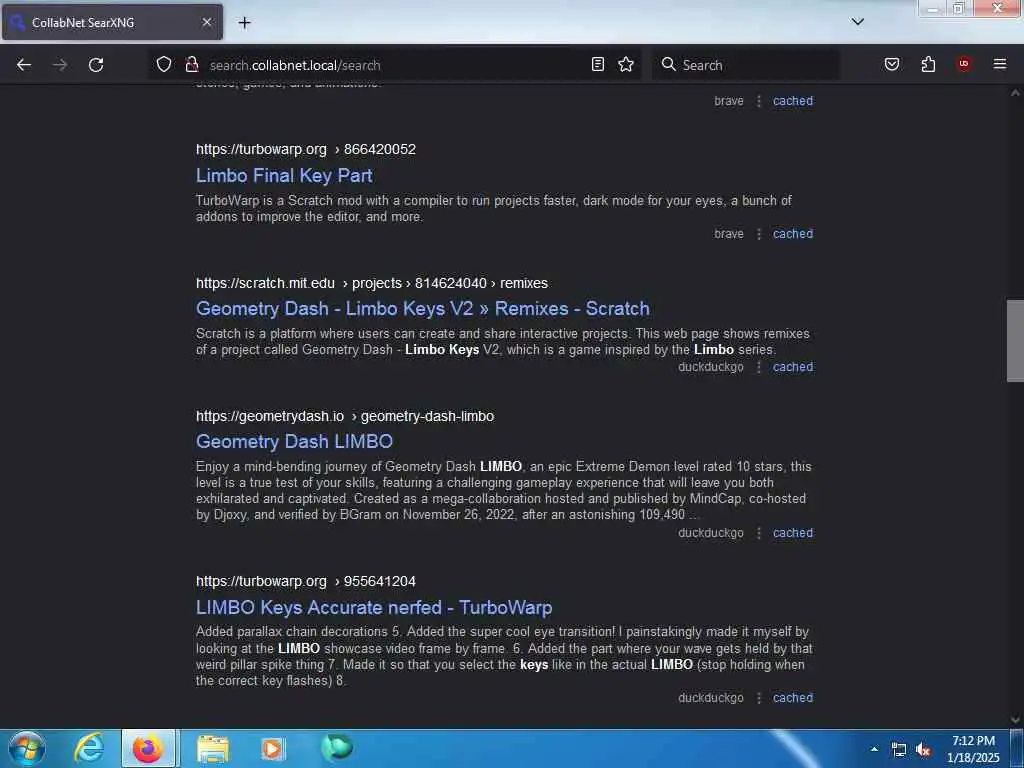This screenshot has height=768, width=1024.
Task: Close the CollabNet SearXNG tab
Action: [206, 22]
